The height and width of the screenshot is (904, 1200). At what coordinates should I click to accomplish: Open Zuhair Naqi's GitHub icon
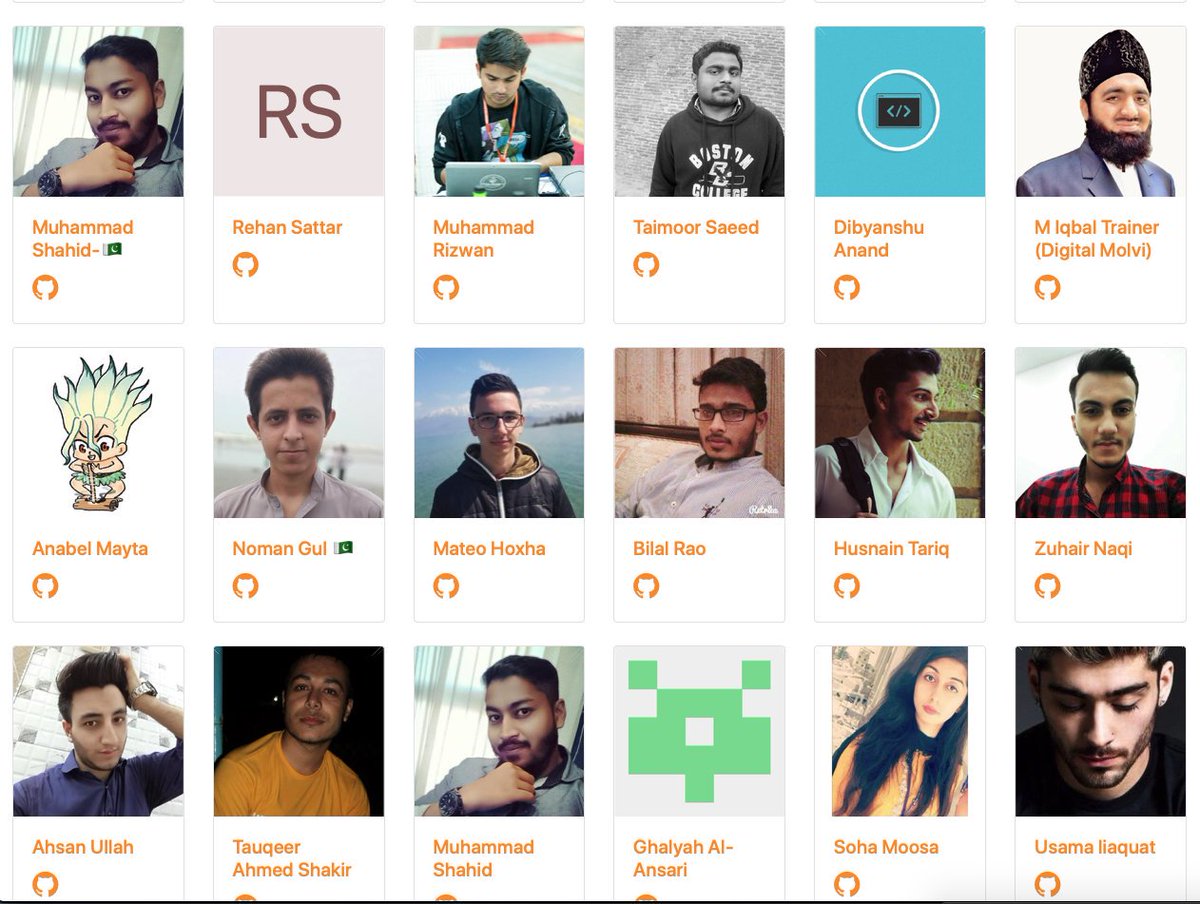point(1047,586)
